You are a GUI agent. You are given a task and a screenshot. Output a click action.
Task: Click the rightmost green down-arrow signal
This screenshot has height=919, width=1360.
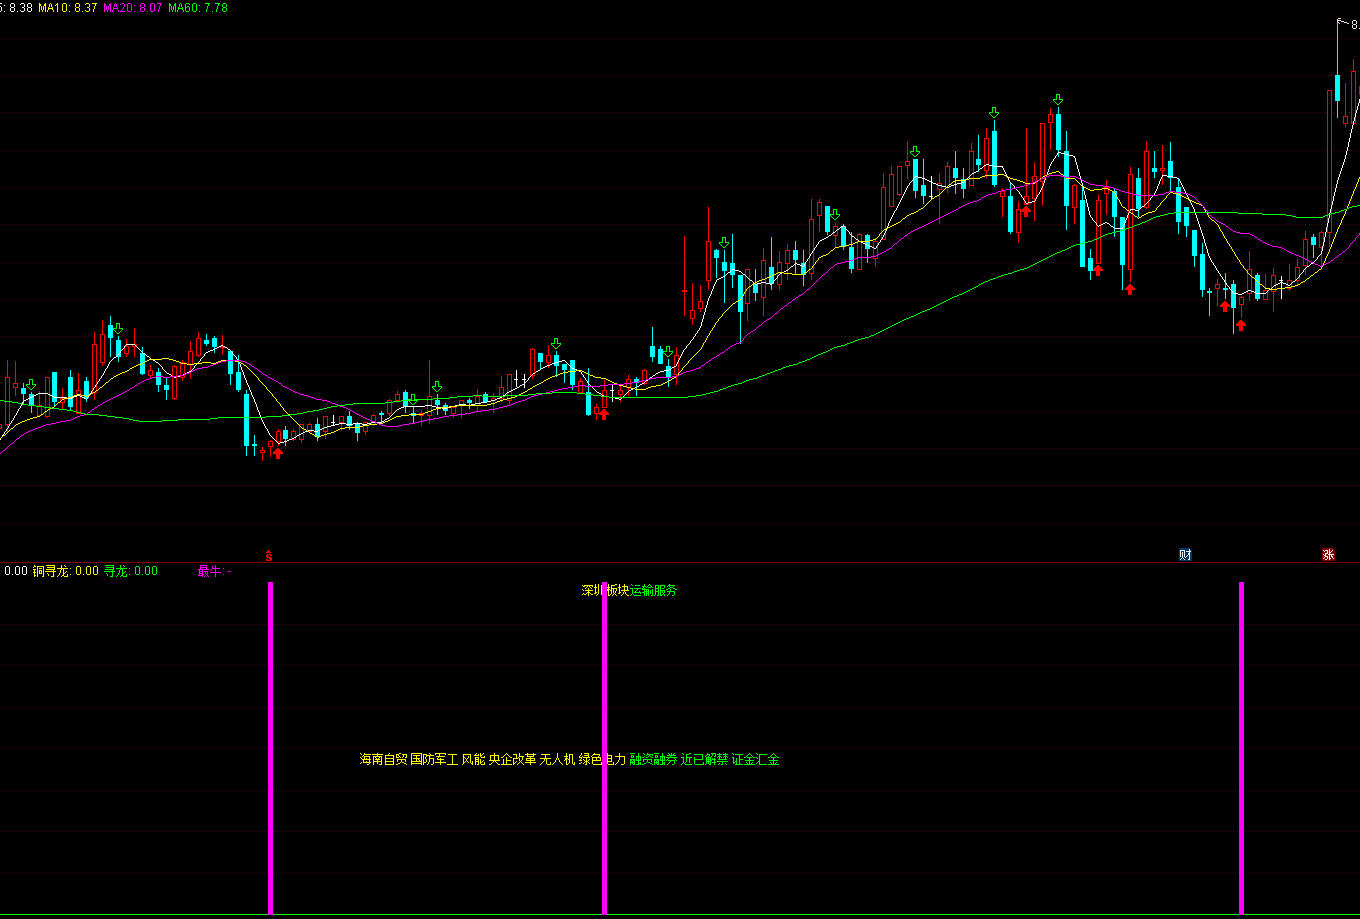[x=1058, y=99]
